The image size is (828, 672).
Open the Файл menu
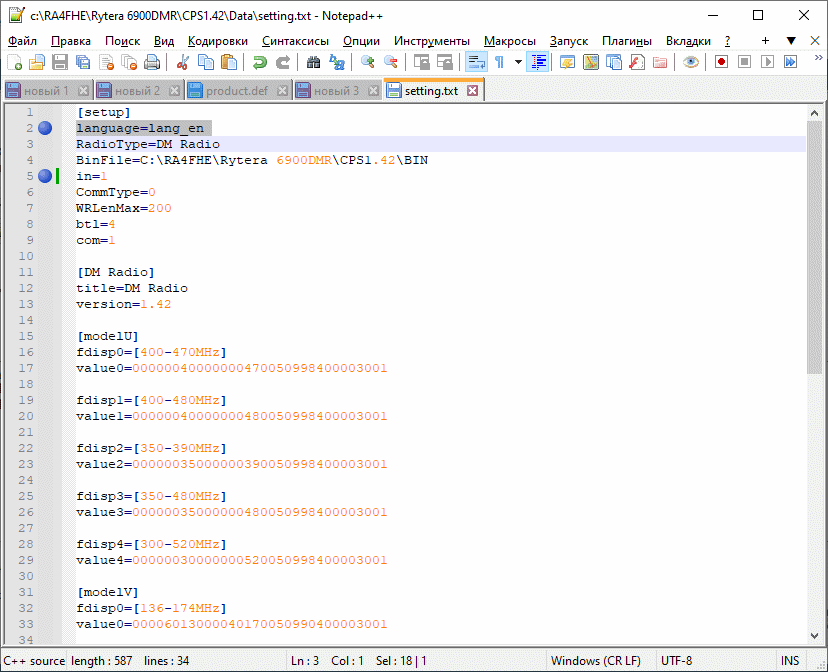(22, 41)
